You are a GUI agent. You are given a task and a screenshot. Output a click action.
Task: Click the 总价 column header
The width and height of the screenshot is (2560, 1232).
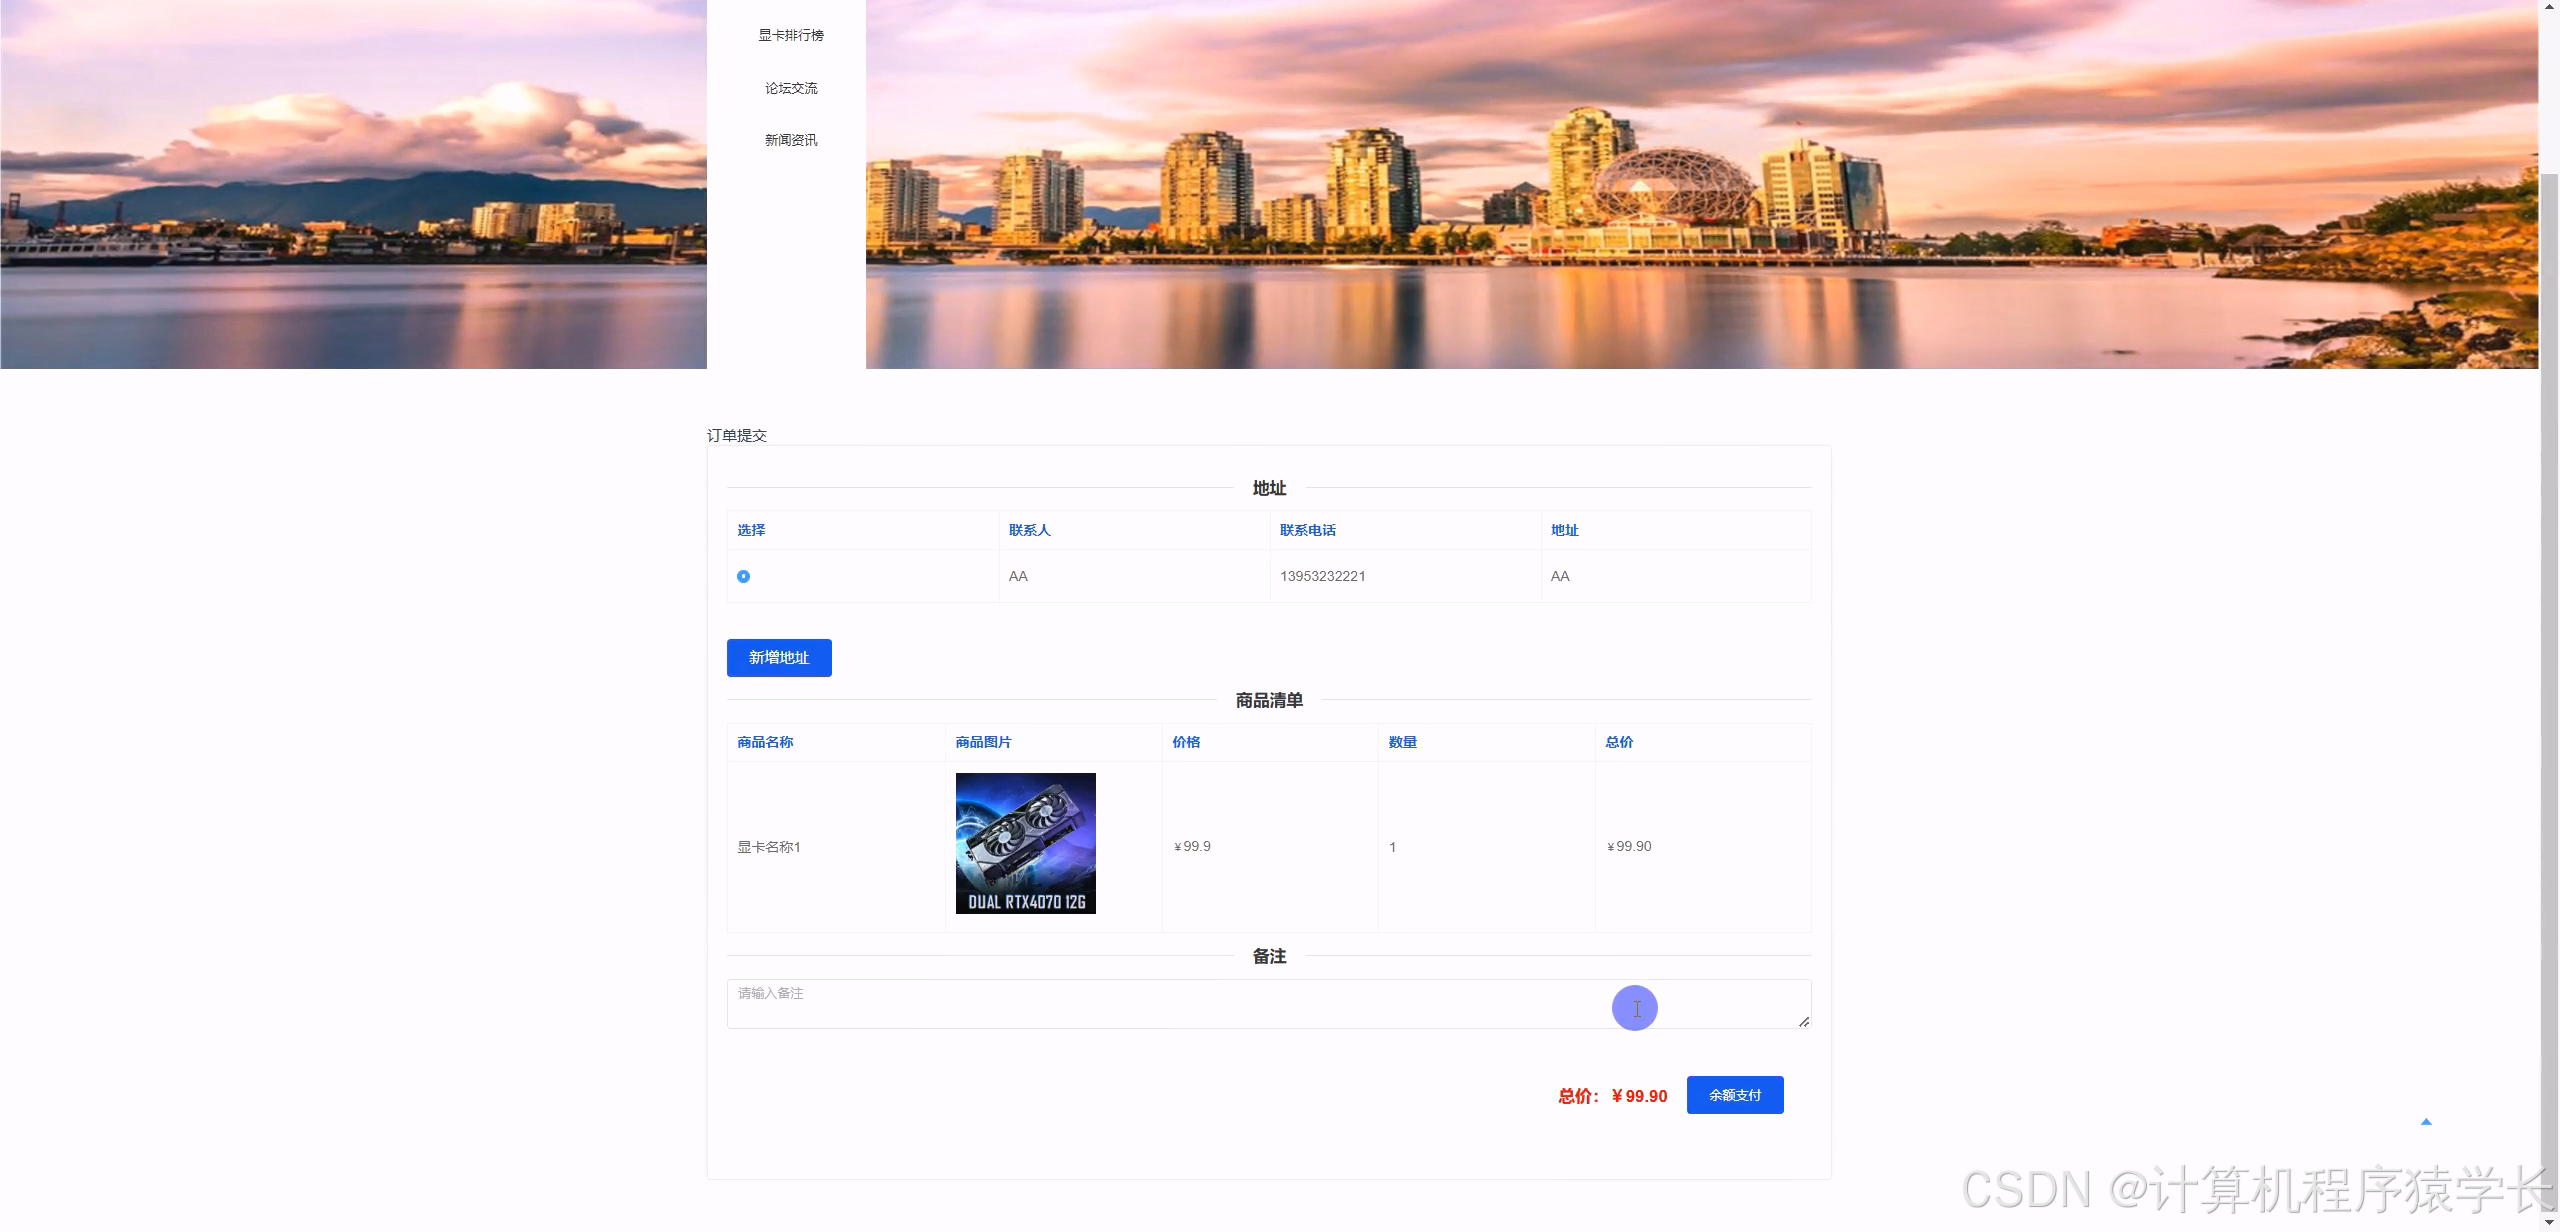click(1619, 742)
